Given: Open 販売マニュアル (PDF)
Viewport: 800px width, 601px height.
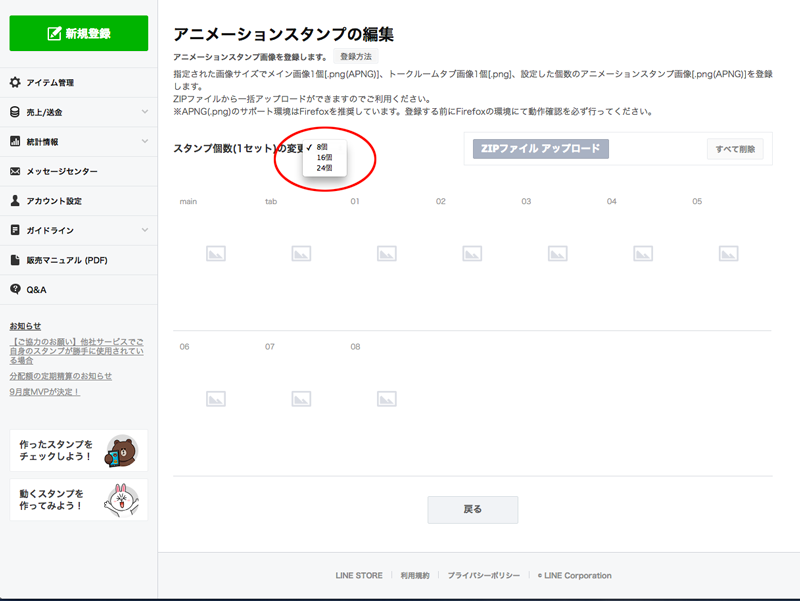Looking at the screenshot, I should (x=66, y=260).
